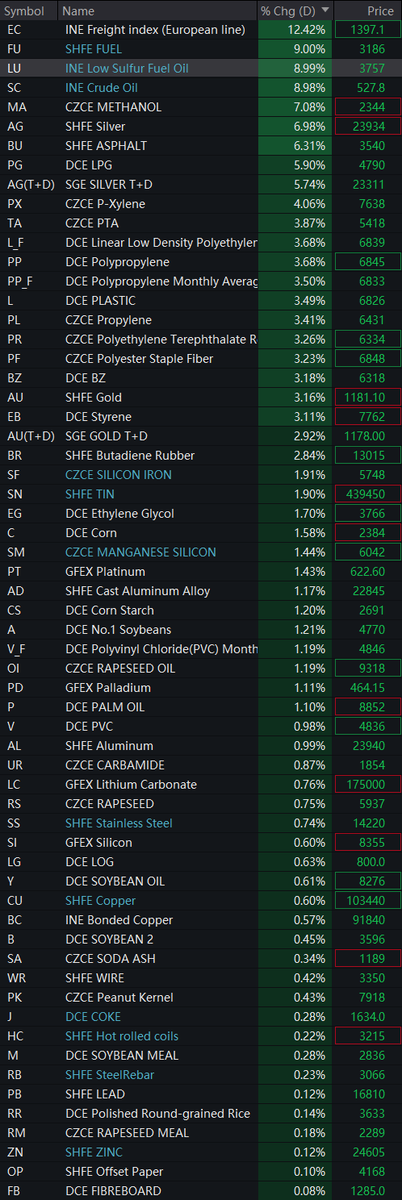Screen dimensions: 402x1200
Task: Click the Name column header
Action: point(77,10)
